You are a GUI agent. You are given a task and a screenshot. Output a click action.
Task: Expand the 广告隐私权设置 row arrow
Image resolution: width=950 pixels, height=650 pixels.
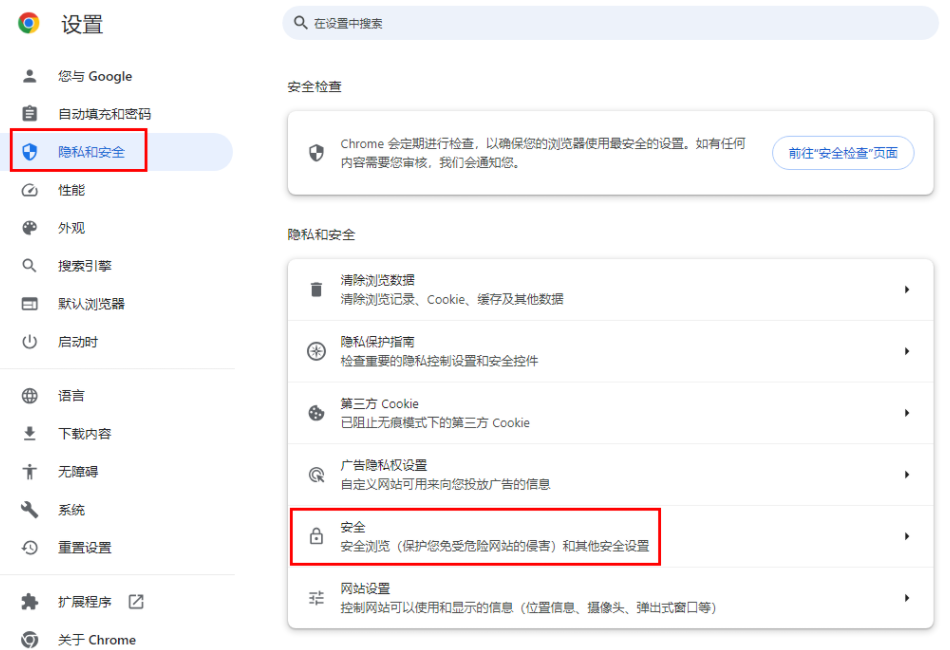click(907, 475)
